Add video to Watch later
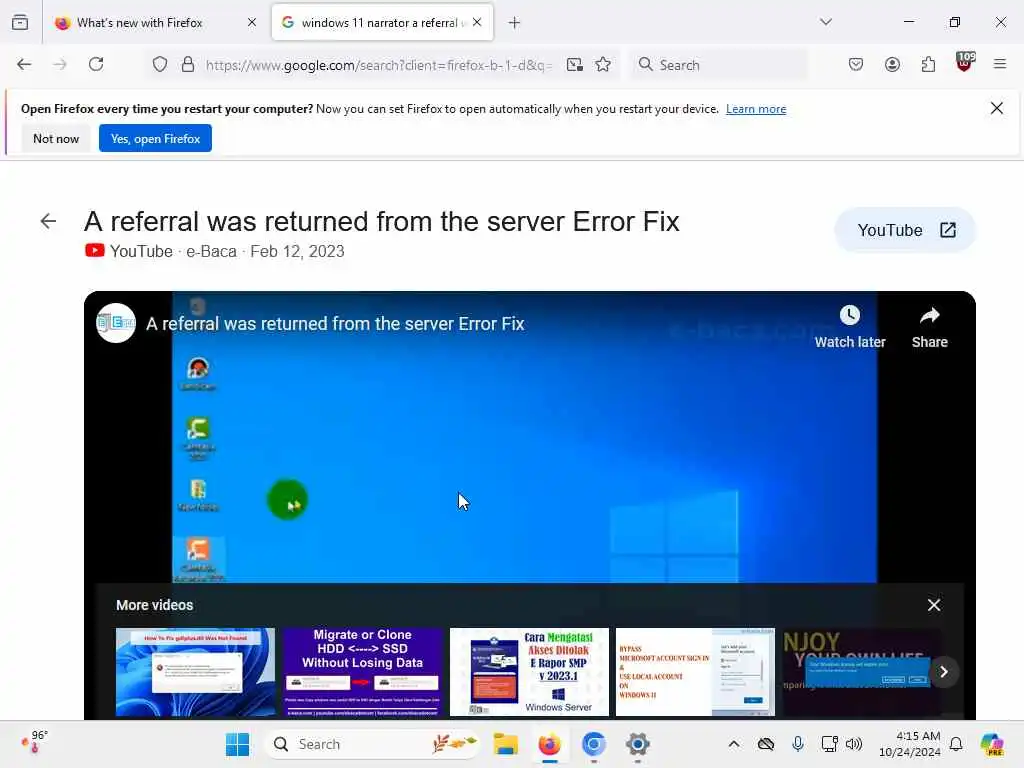Screen dimensions: 1024x768 click(850, 328)
